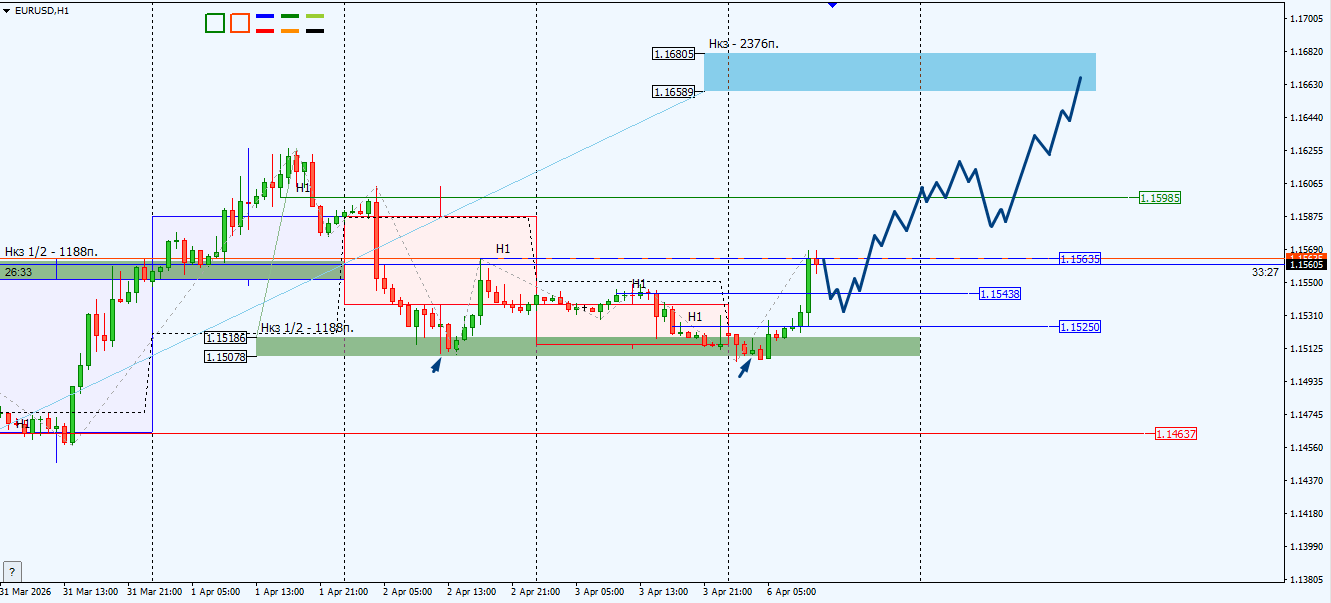
Task: Select the light green line color bar
Action: coord(315,16)
